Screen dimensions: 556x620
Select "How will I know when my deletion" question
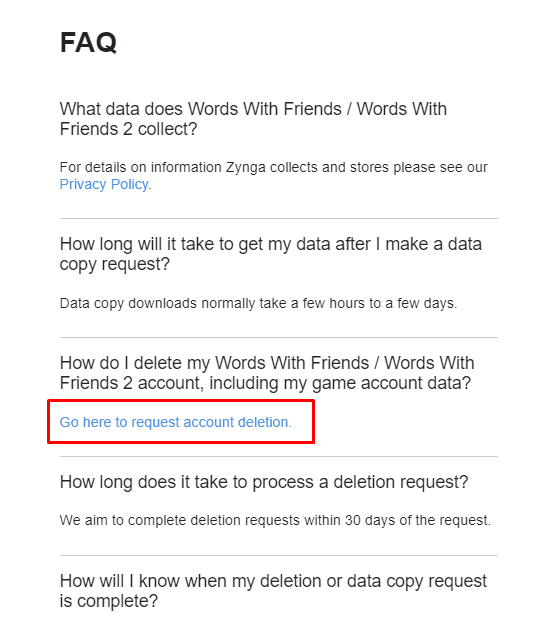[x=273, y=591]
